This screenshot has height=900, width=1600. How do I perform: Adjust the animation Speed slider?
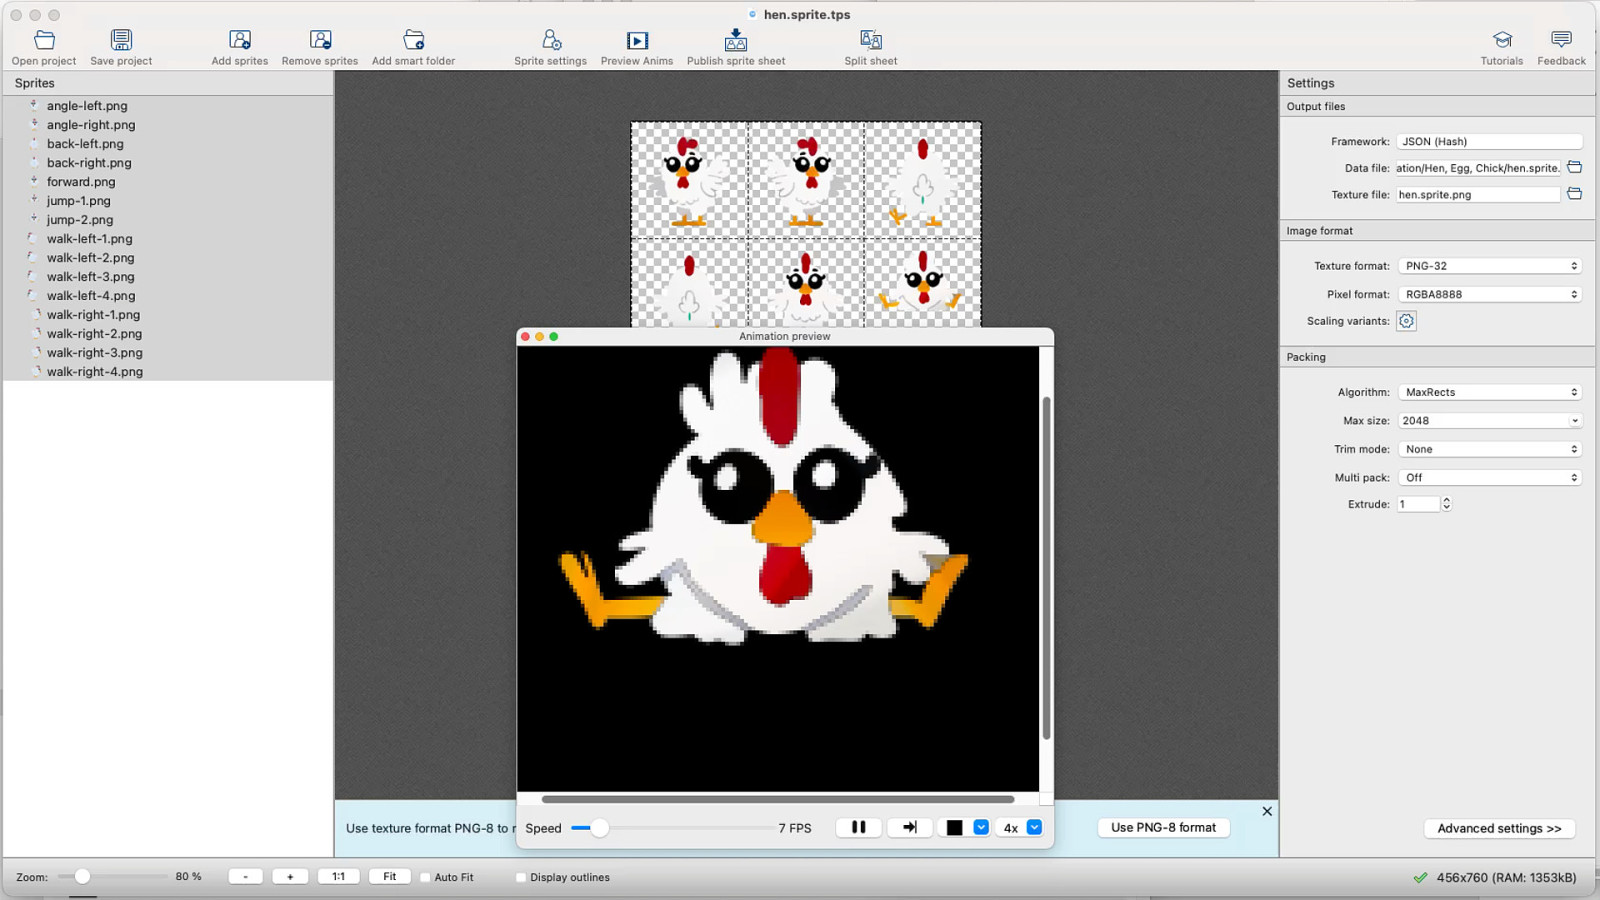[x=599, y=827]
